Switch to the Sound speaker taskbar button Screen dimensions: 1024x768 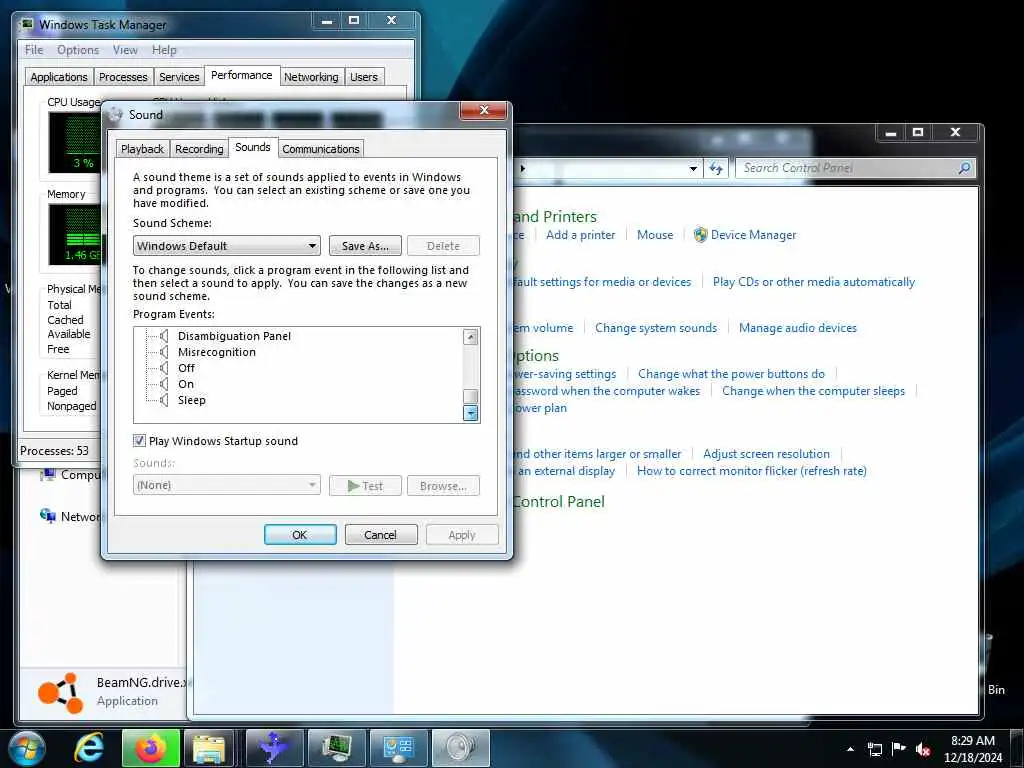(x=460, y=748)
